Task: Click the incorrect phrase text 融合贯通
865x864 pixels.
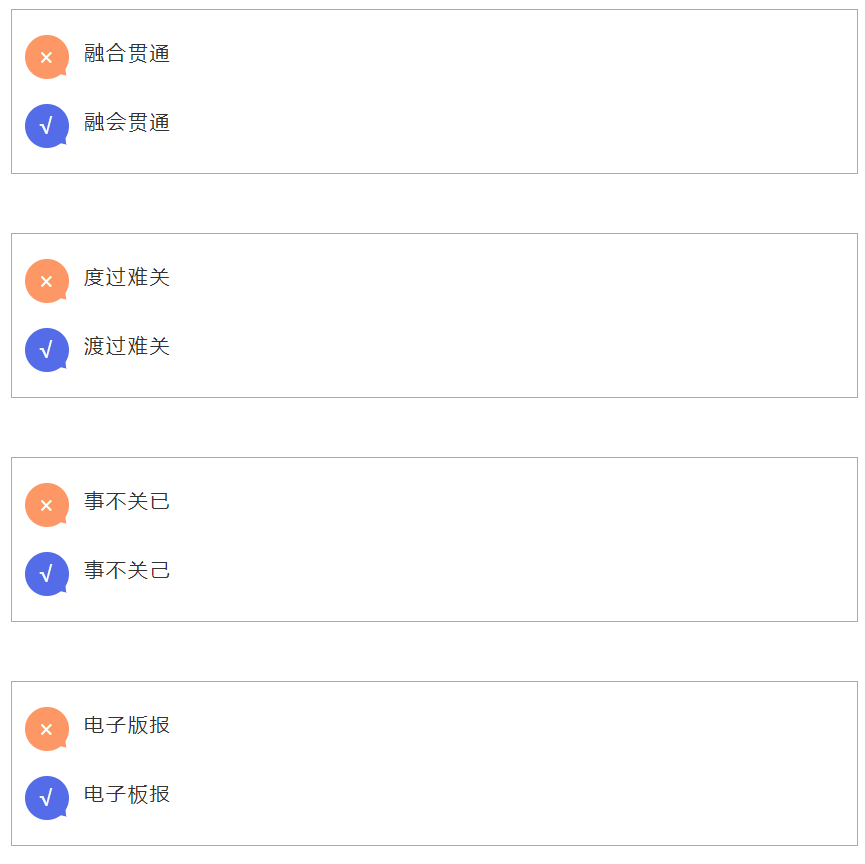Action: pyautogui.click(x=127, y=54)
